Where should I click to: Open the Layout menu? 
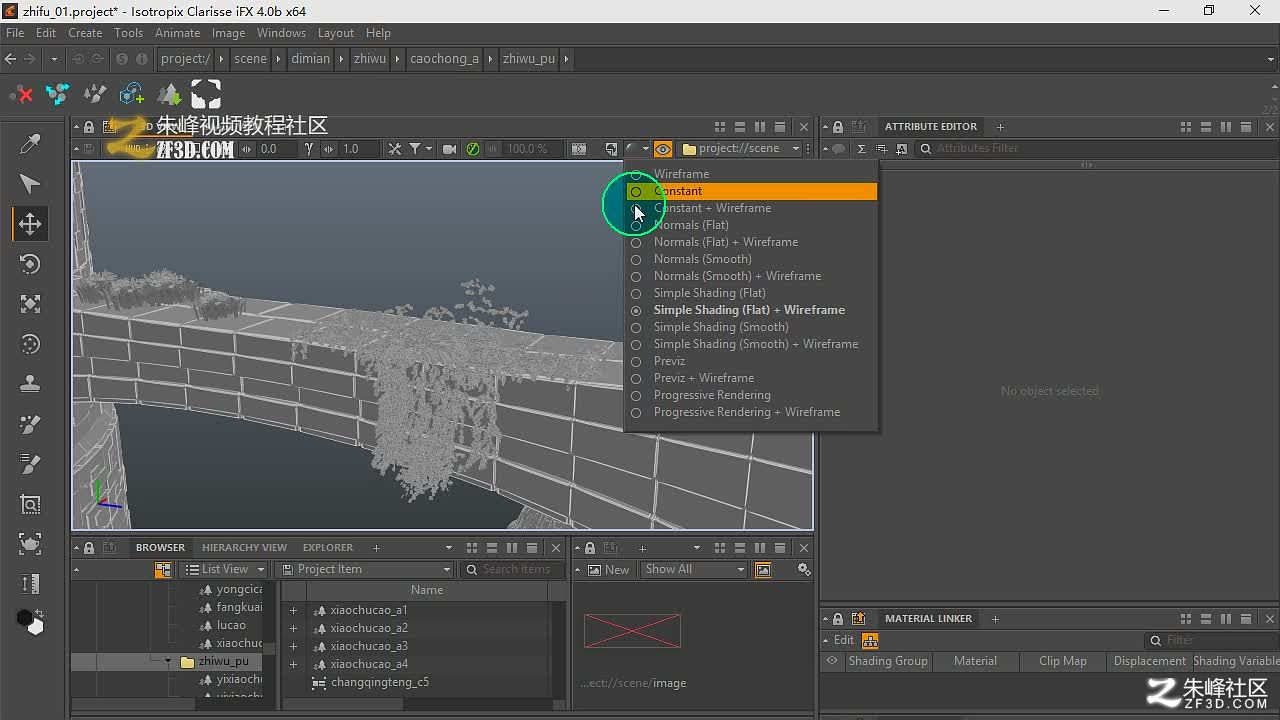(336, 33)
